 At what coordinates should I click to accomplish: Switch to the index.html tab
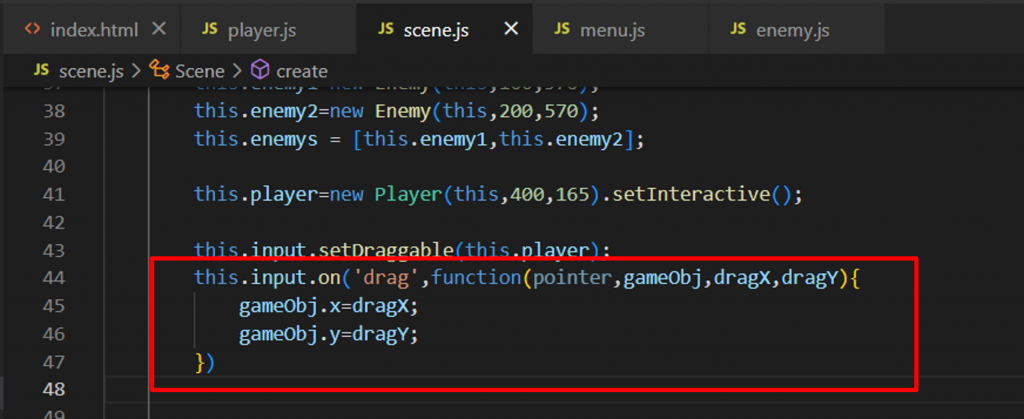pyautogui.click(x=90, y=29)
